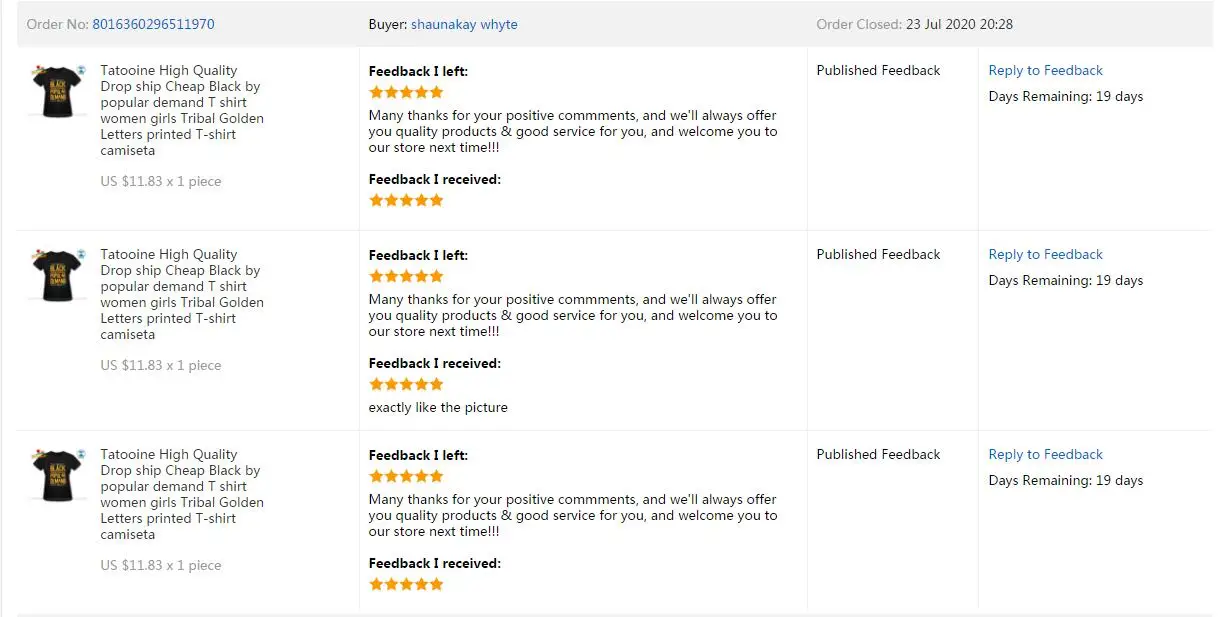Click the small badge icon beside first thumbnail
This screenshot has width=1221, height=617.
(x=81, y=70)
